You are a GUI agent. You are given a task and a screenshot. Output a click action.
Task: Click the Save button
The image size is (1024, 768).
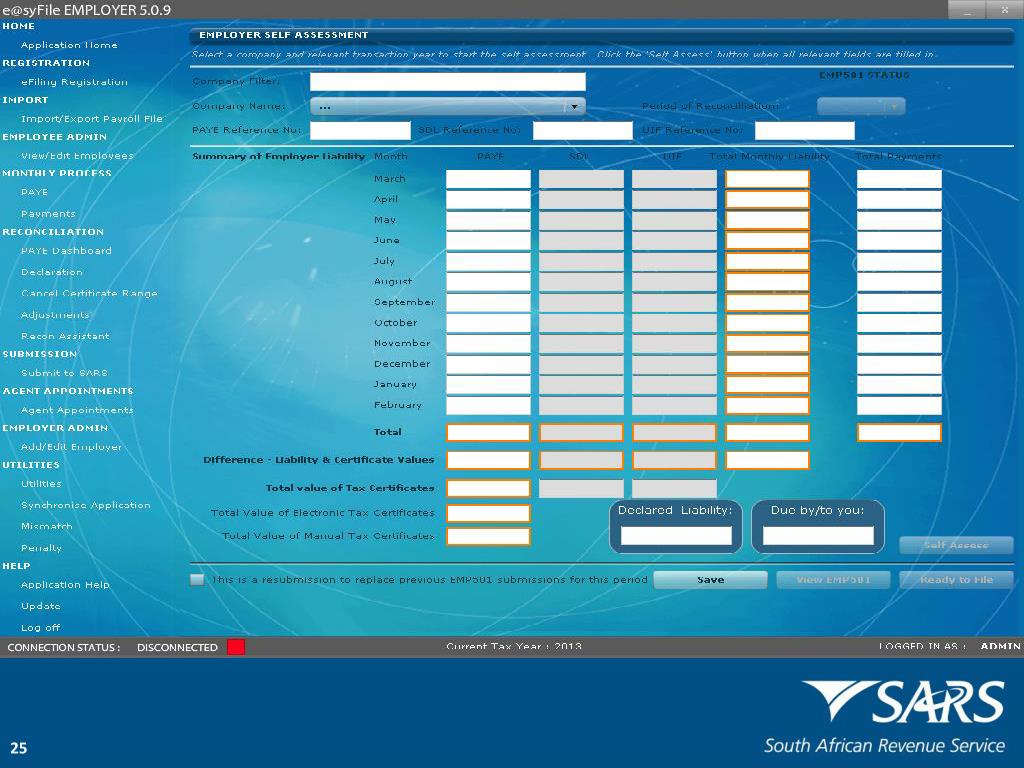pyautogui.click(x=710, y=580)
